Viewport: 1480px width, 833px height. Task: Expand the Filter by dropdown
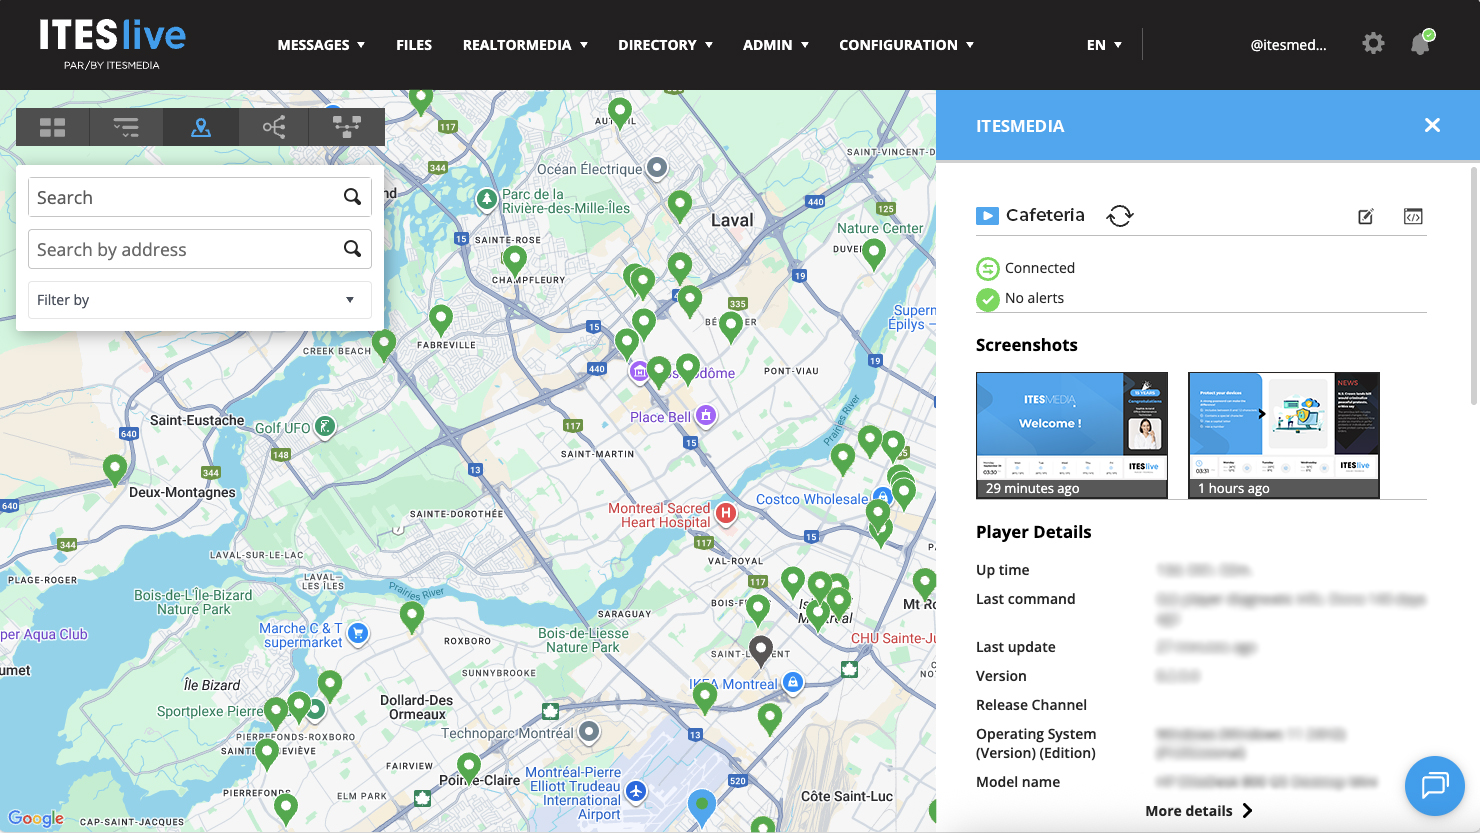[x=200, y=300]
